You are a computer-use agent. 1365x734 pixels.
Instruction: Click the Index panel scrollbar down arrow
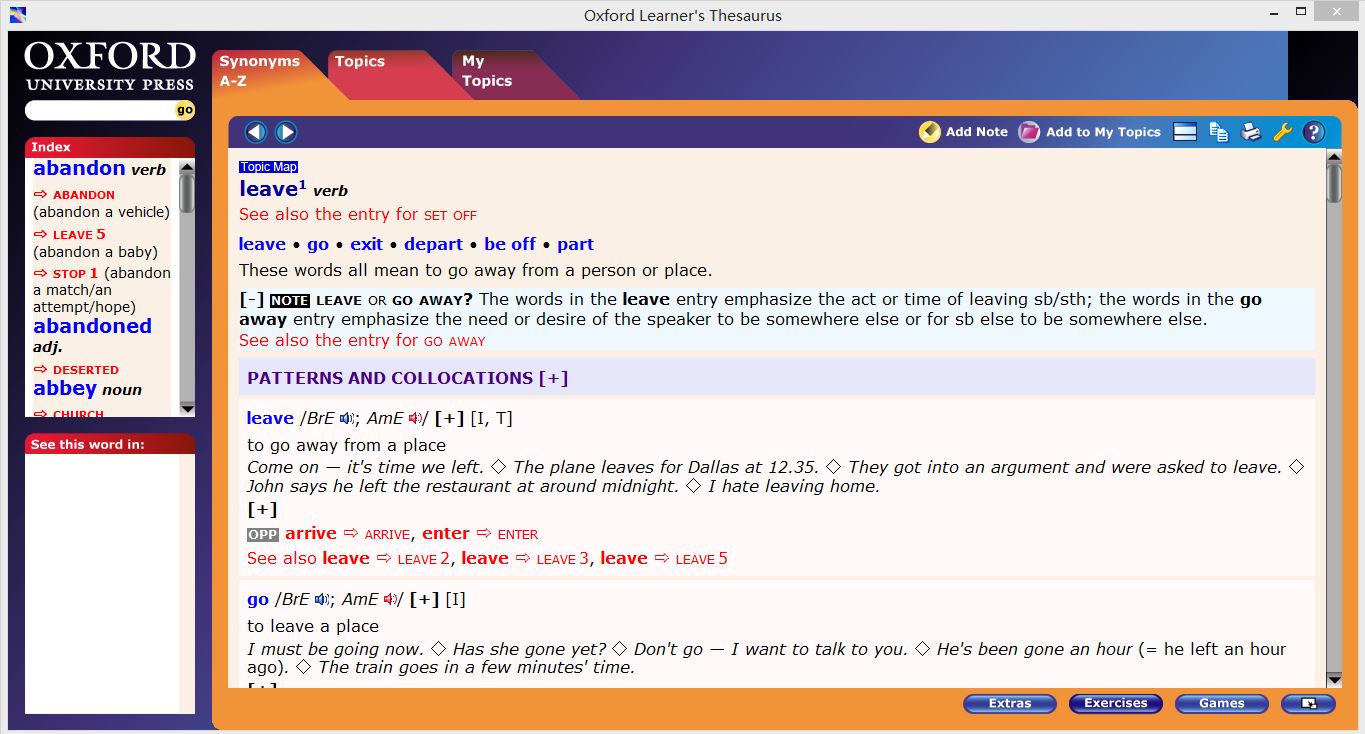pos(187,408)
